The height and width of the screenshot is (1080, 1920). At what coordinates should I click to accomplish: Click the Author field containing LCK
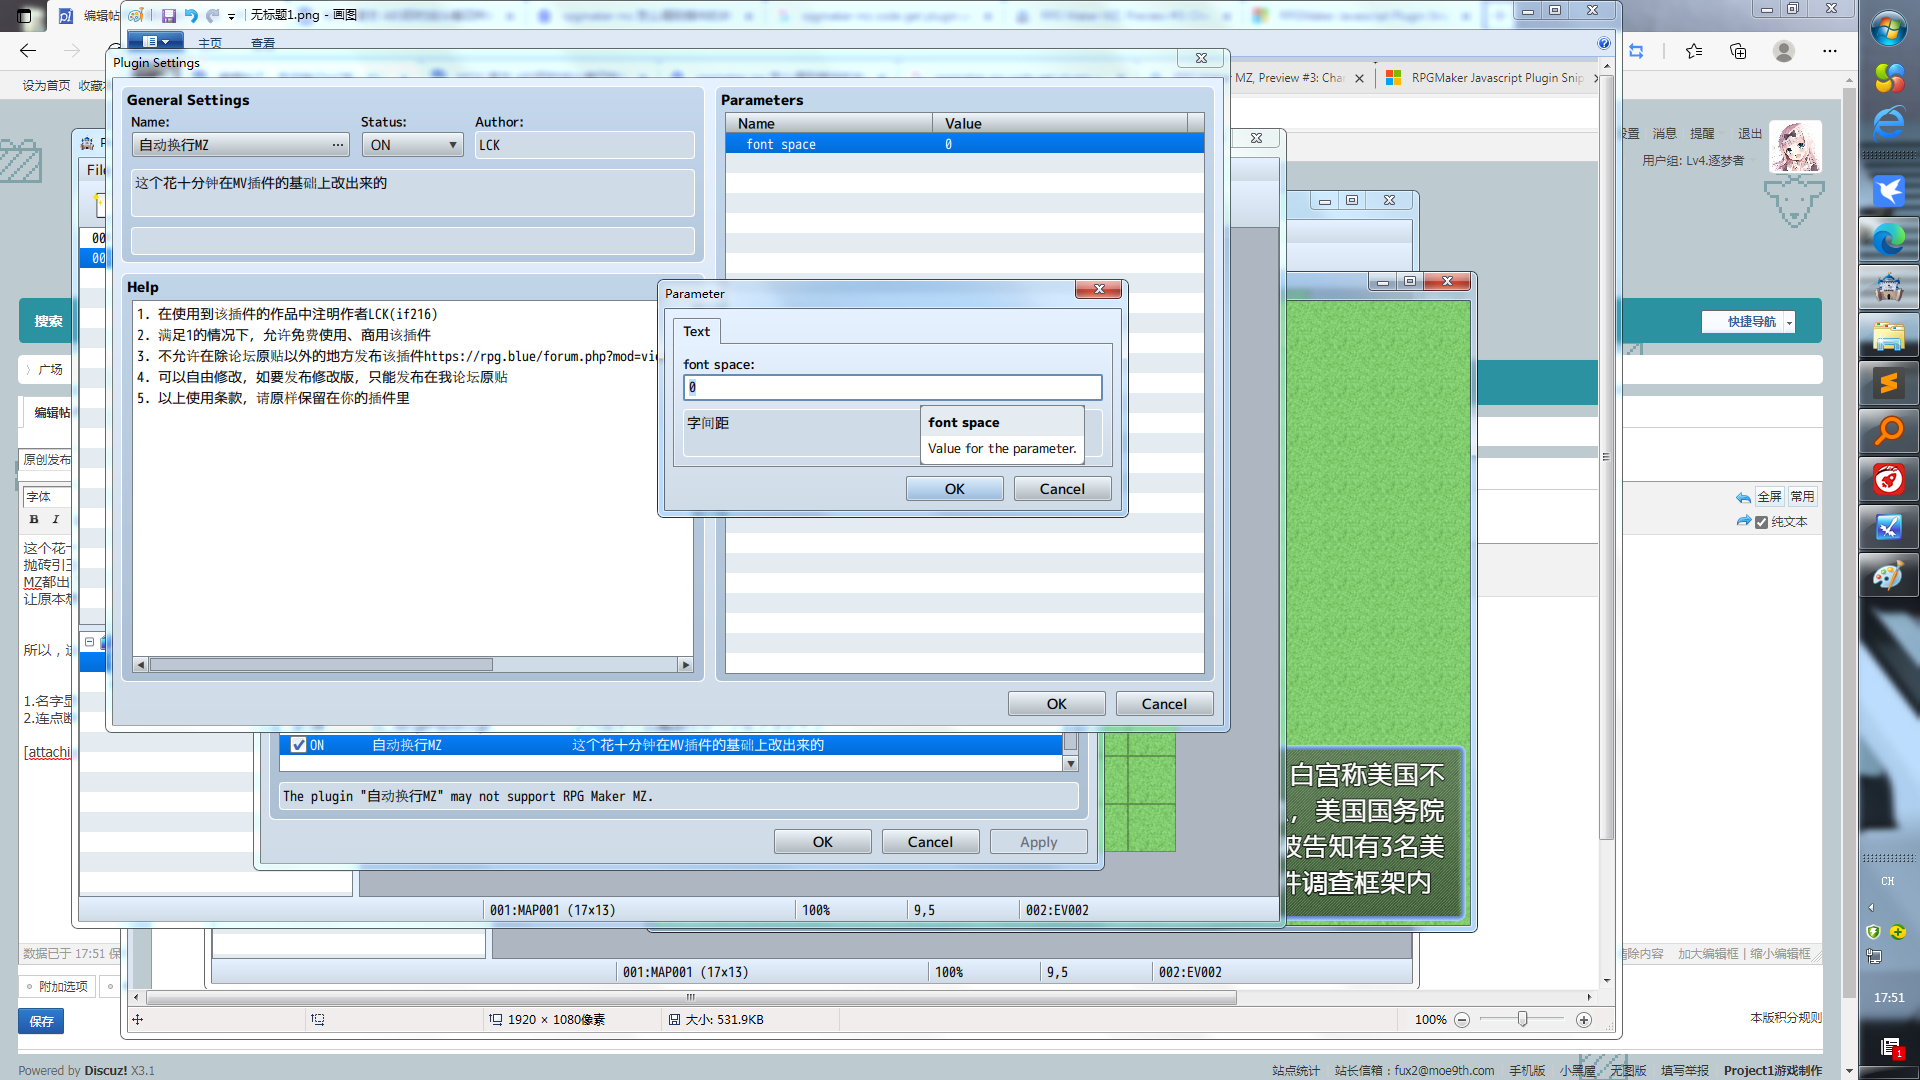click(x=584, y=145)
